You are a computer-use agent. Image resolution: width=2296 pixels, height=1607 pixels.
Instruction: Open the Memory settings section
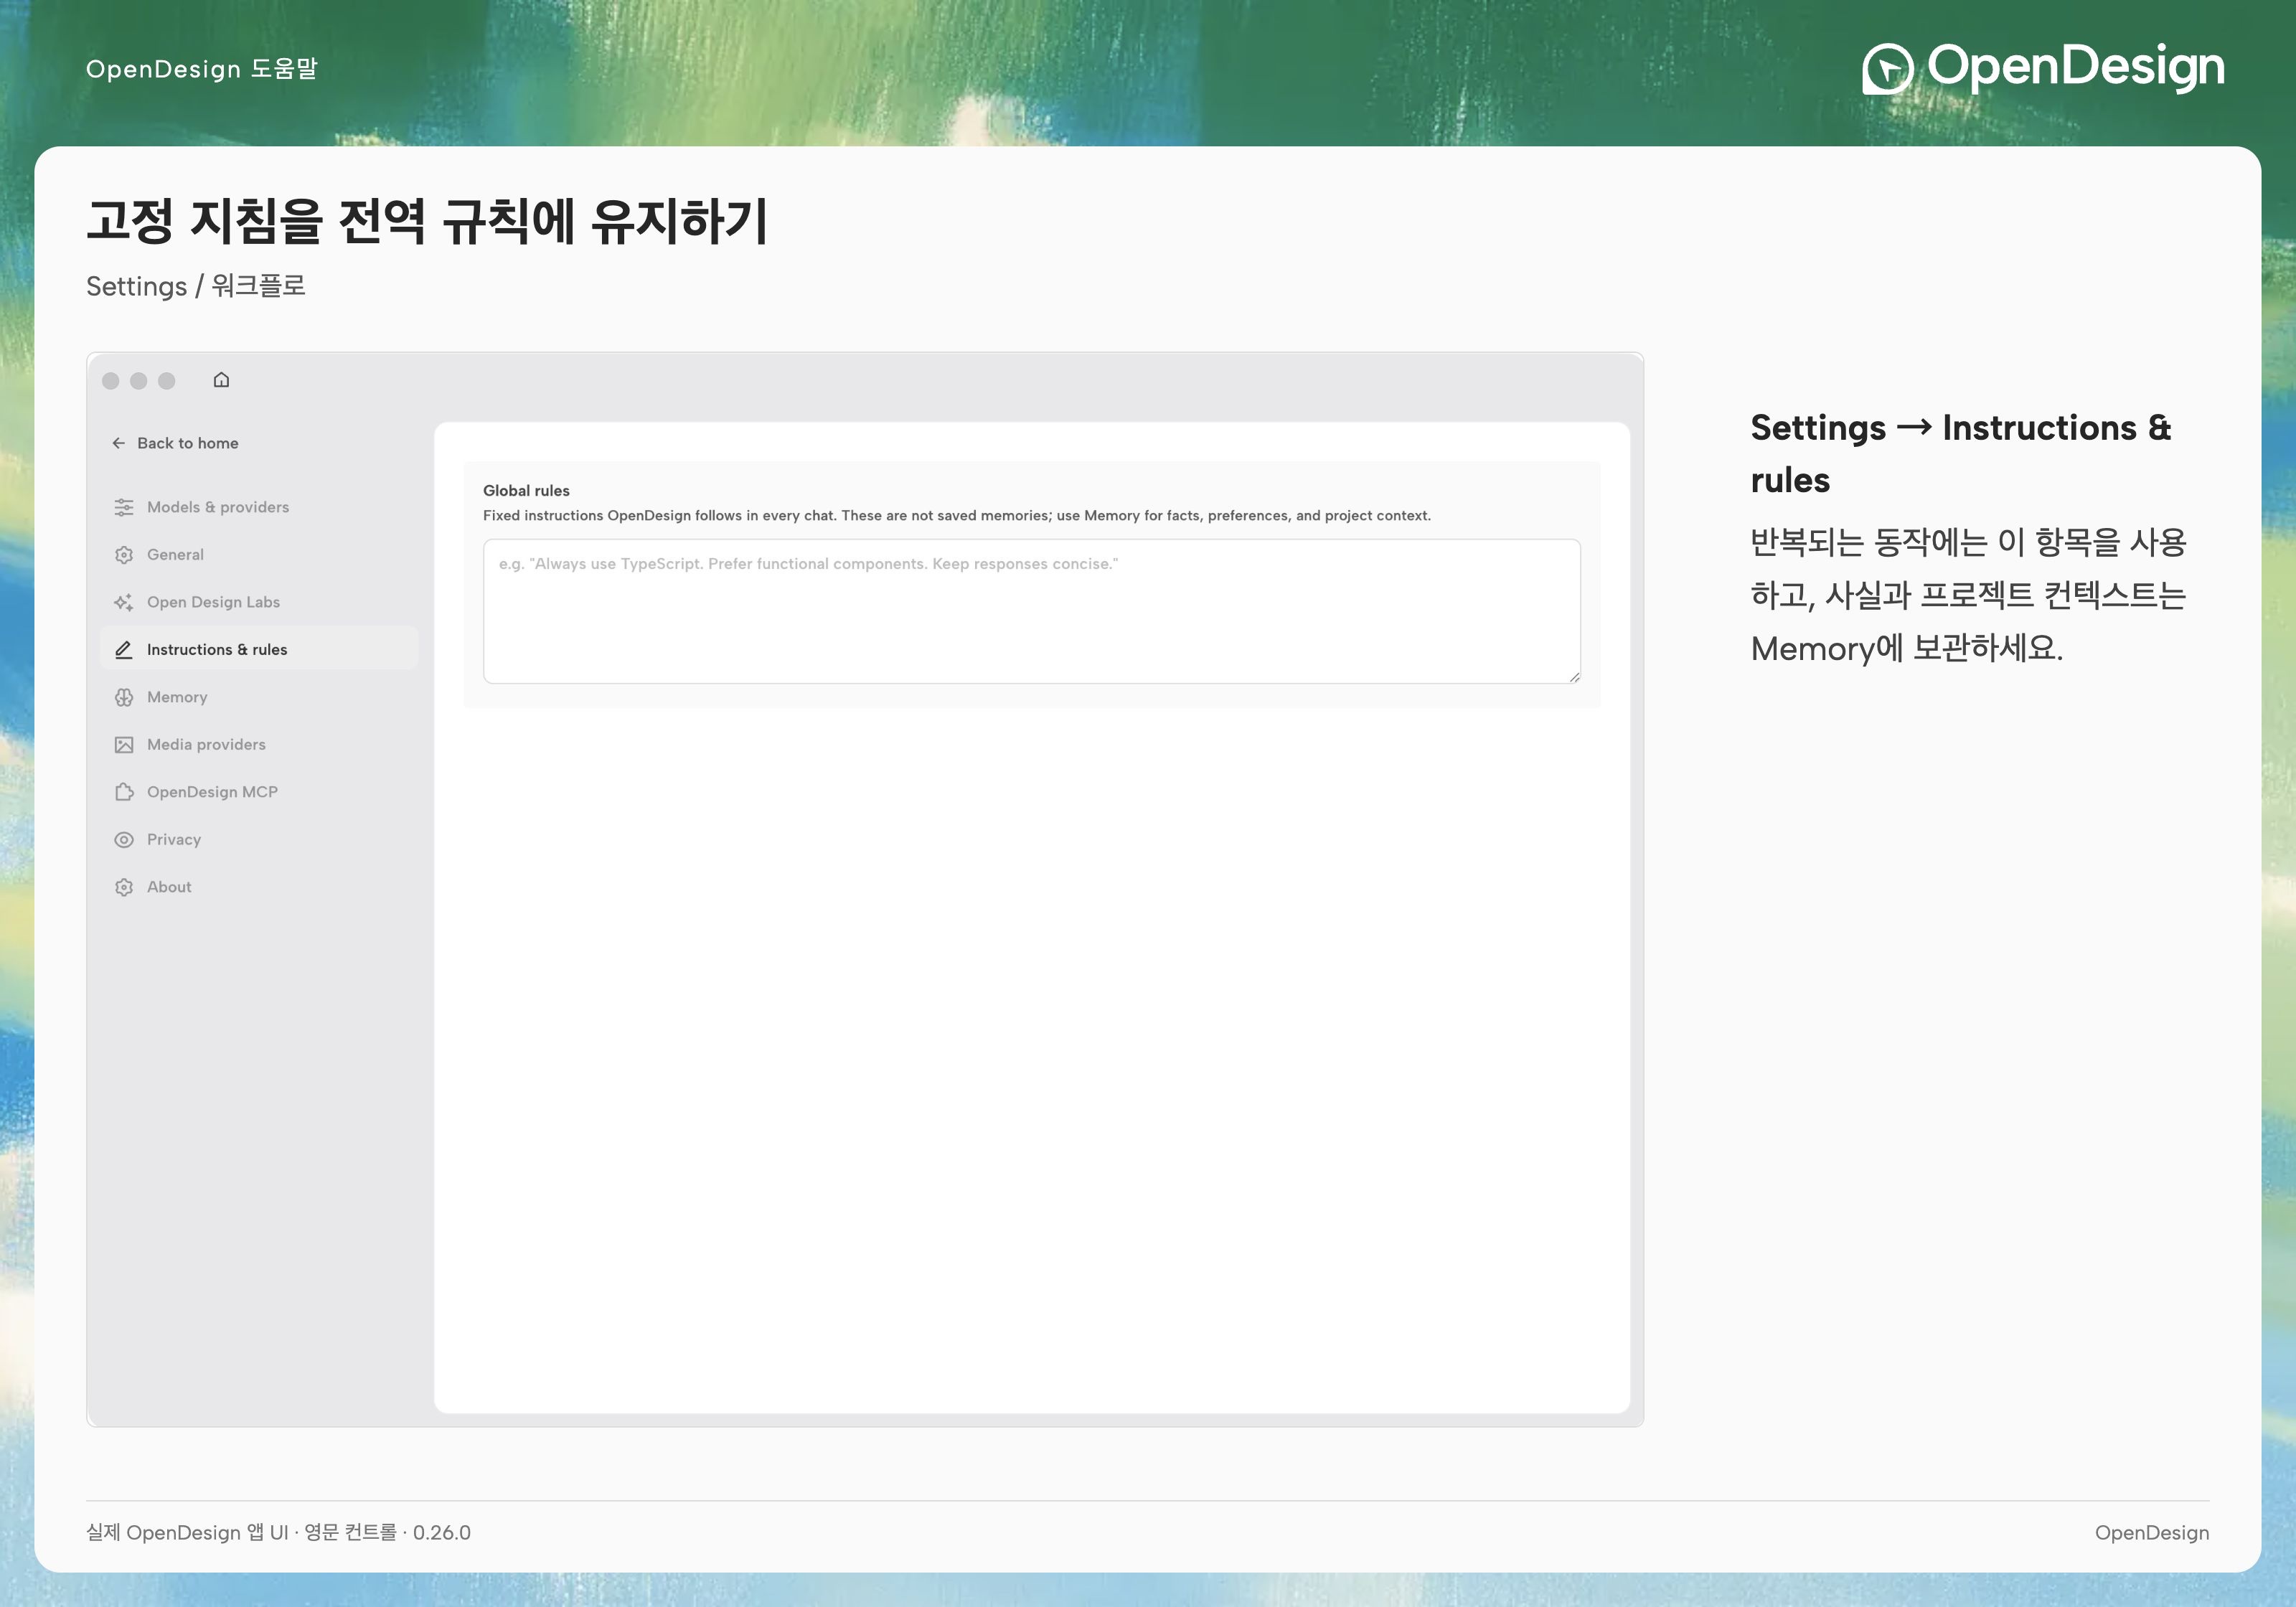pos(258,697)
